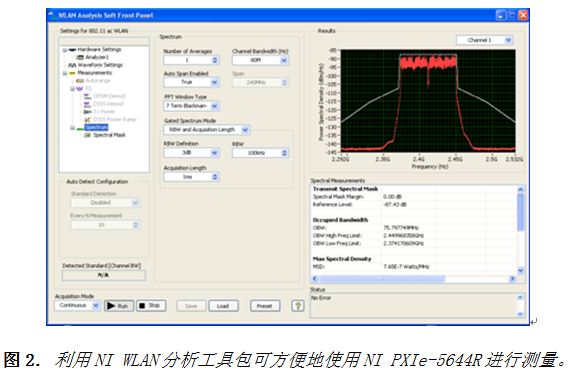Click the RBW value input field

pos(257,153)
